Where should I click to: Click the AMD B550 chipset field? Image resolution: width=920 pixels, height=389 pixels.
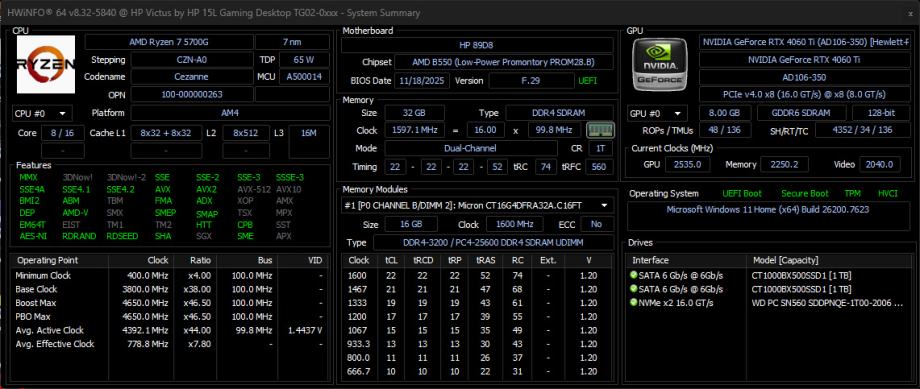pyautogui.click(x=505, y=62)
